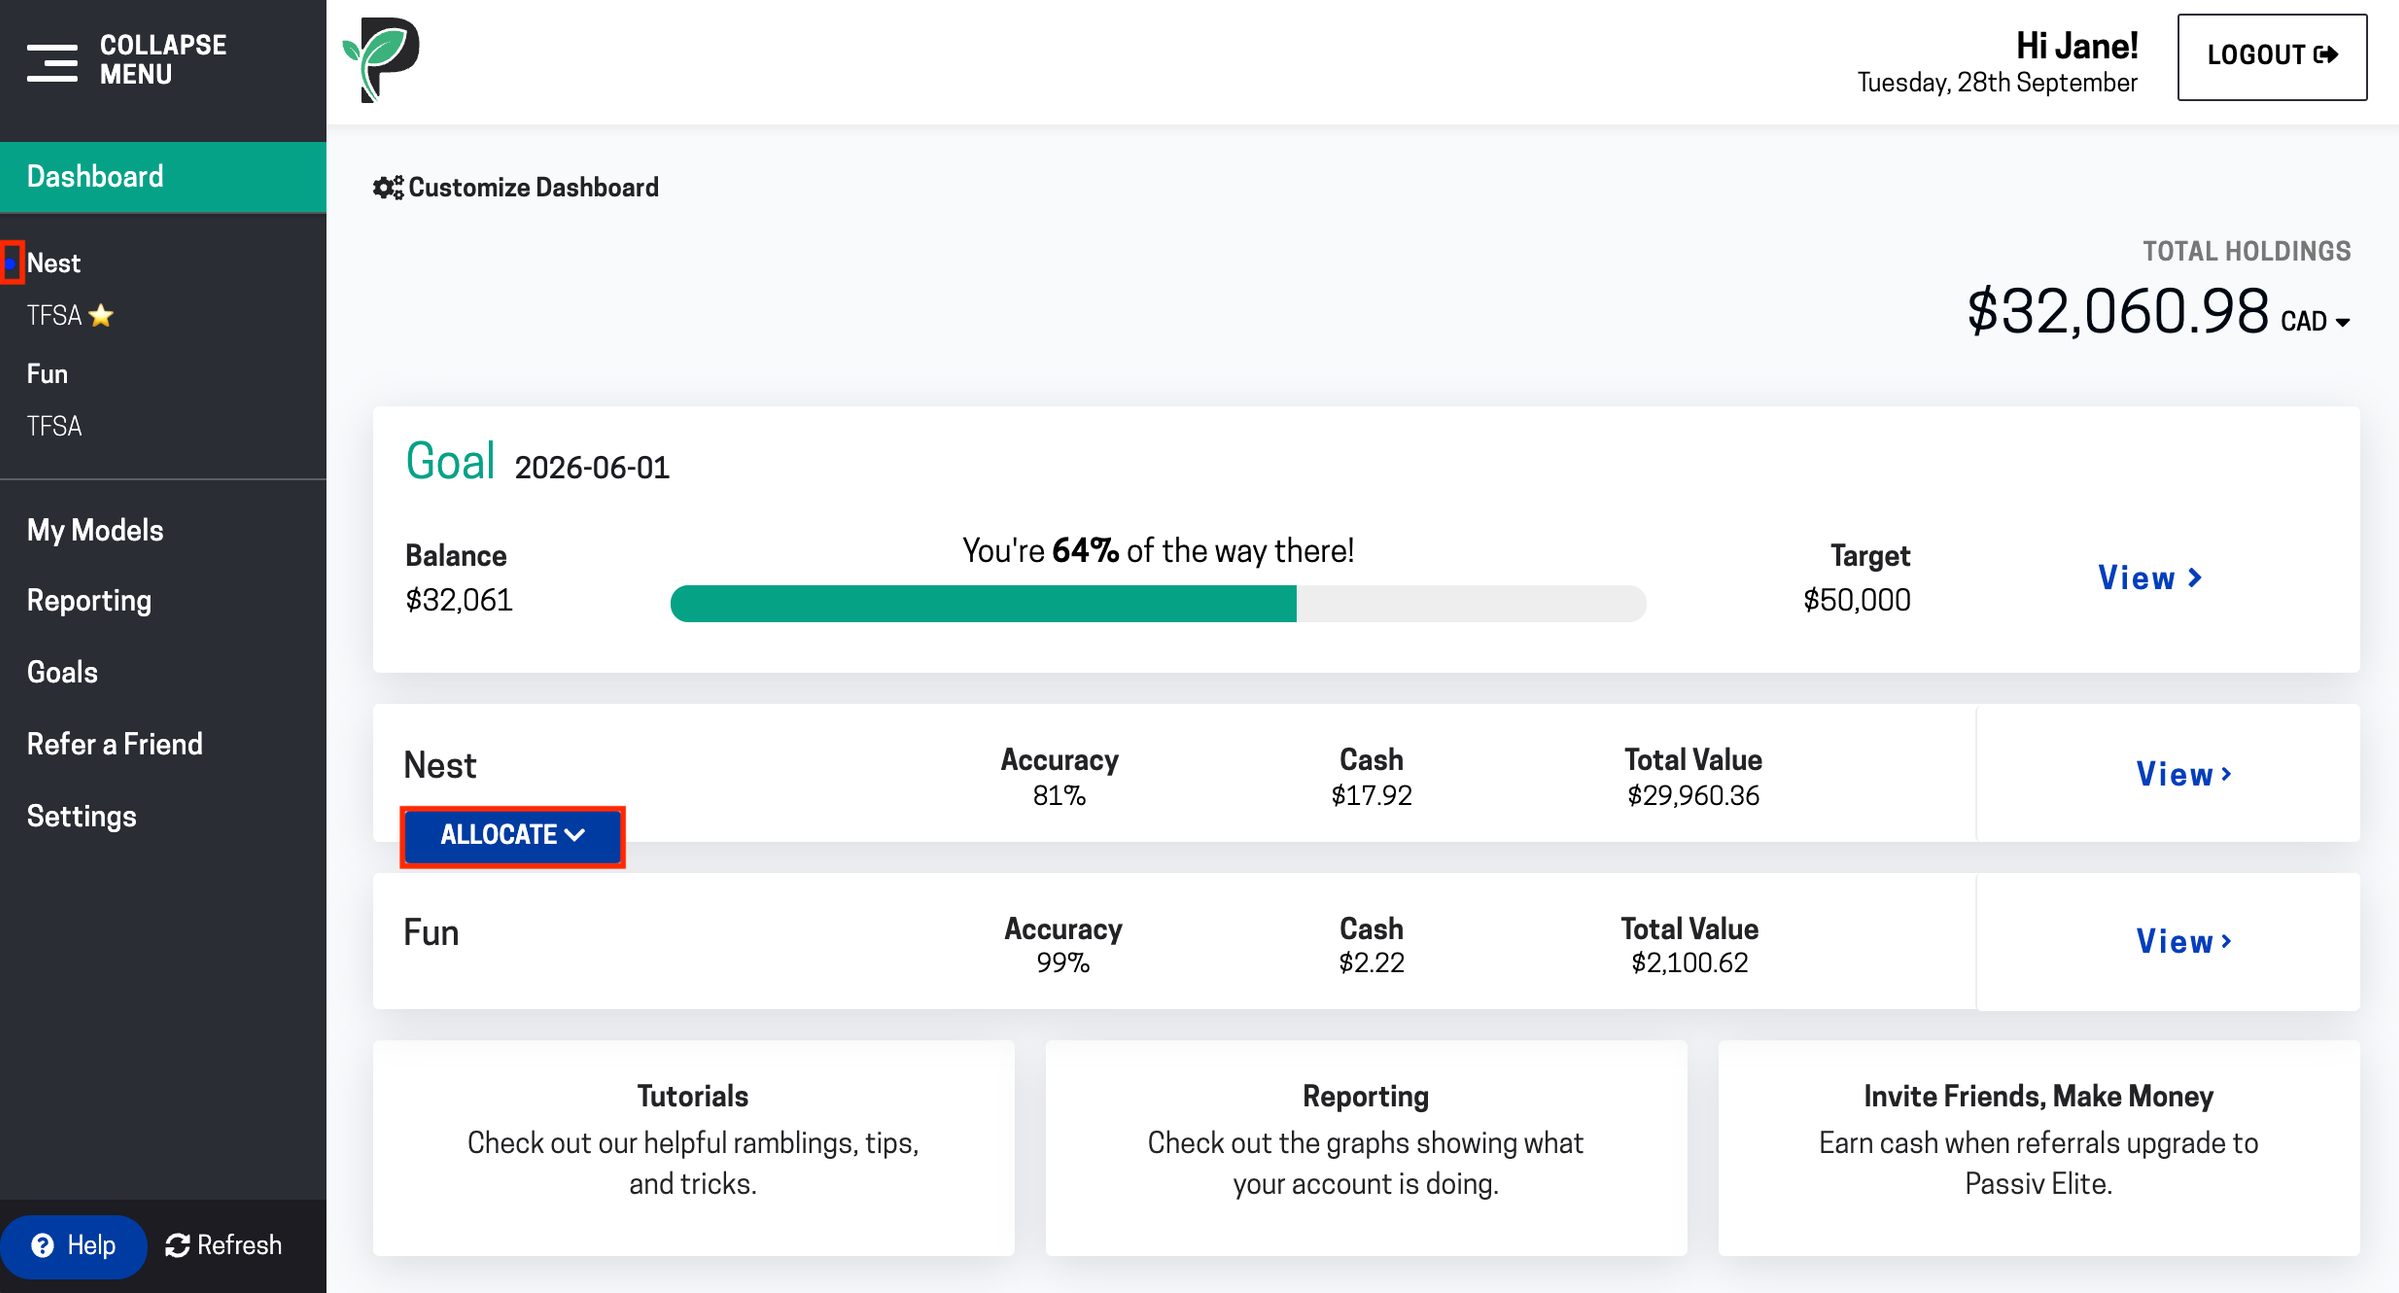Click the goal progress bar
This screenshot has width=2399, height=1293.
(1157, 604)
